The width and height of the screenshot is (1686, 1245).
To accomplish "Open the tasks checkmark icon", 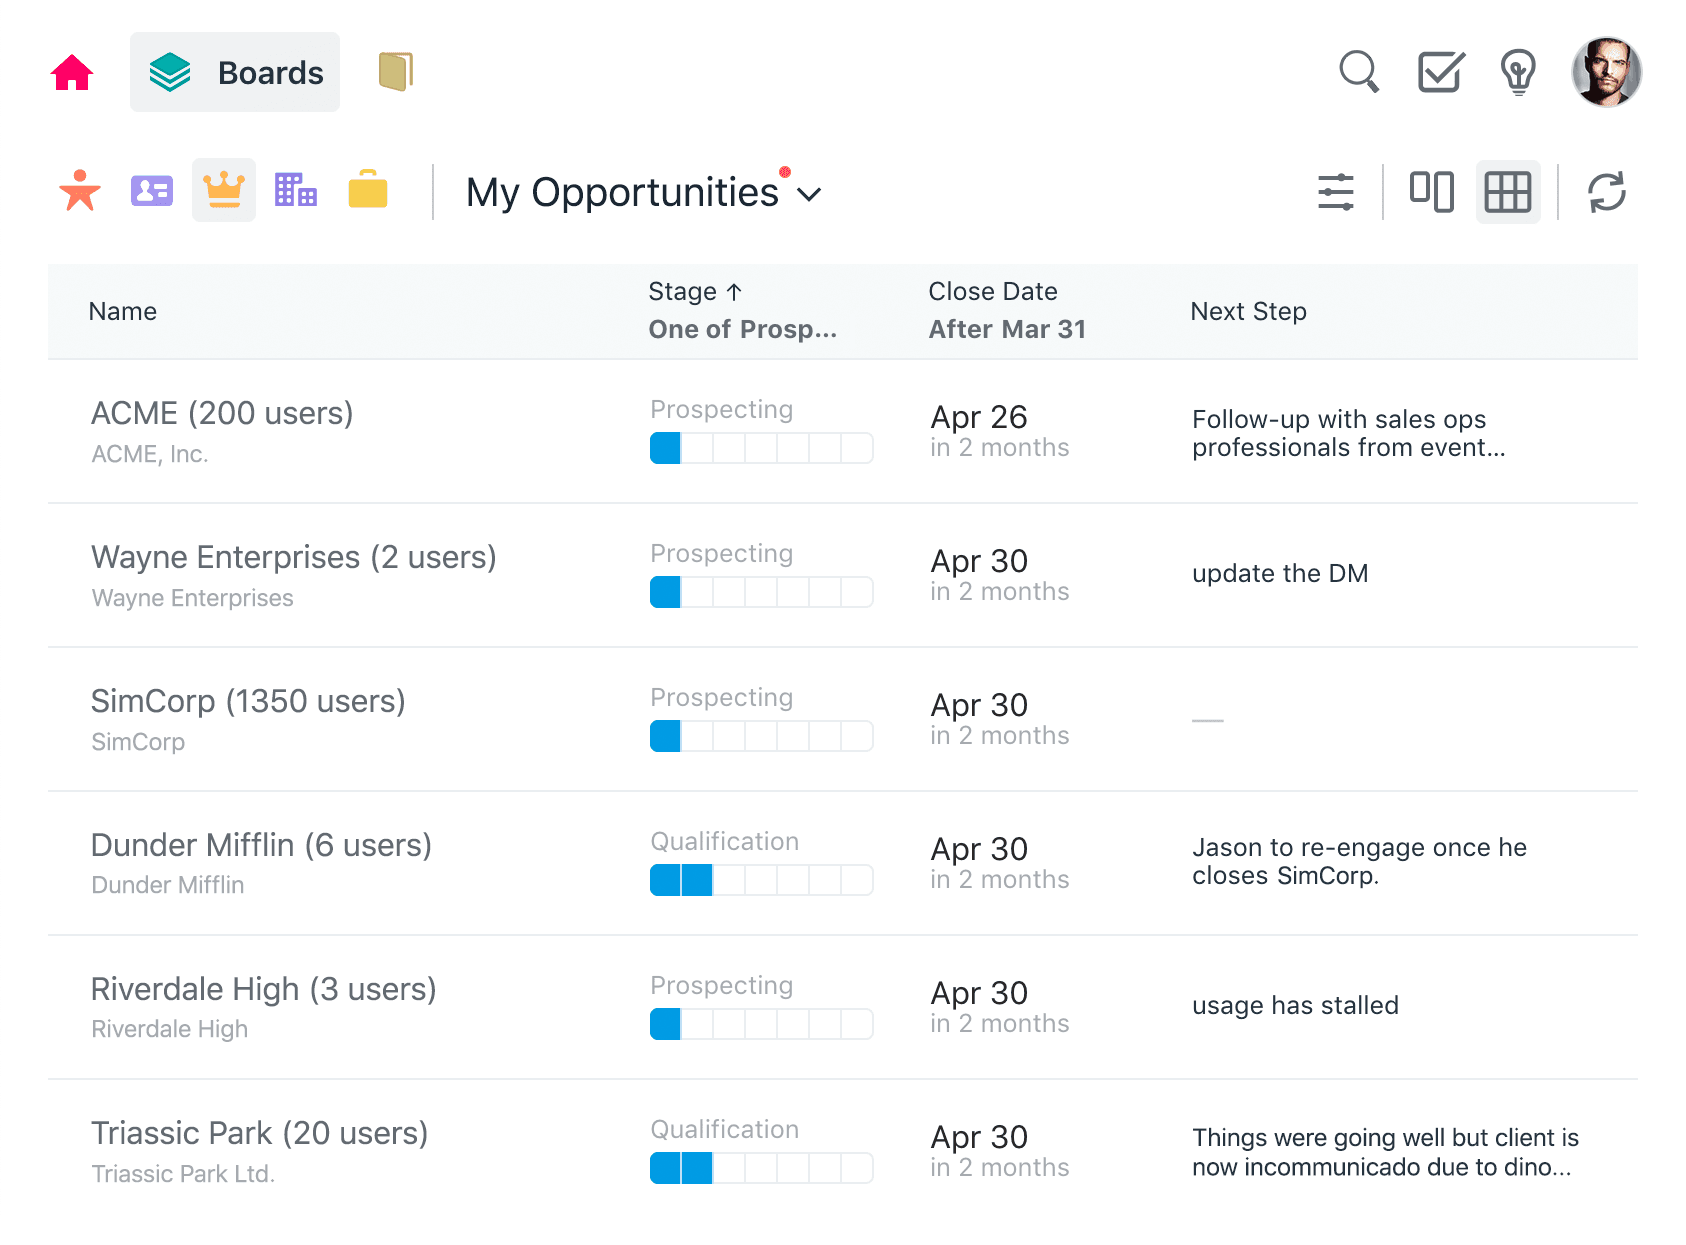I will tap(1441, 72).
